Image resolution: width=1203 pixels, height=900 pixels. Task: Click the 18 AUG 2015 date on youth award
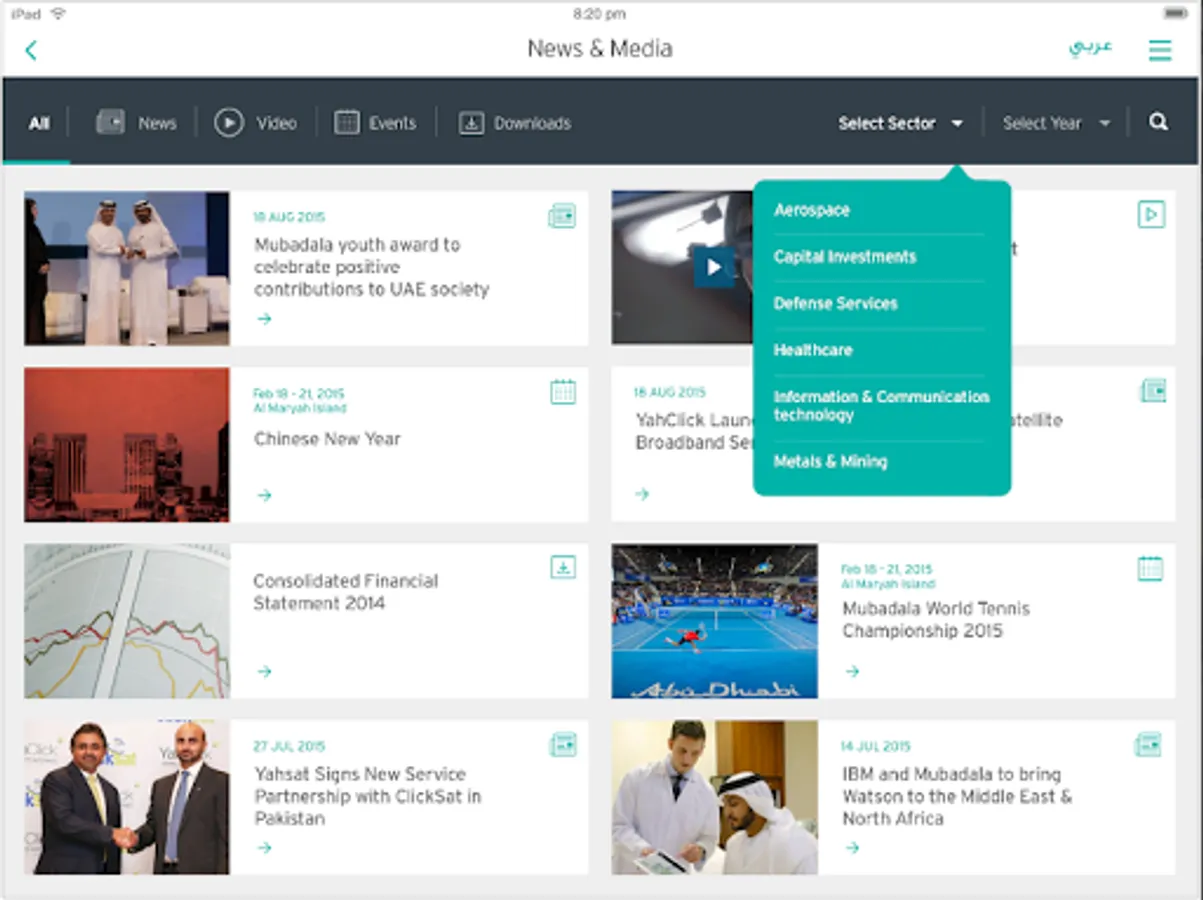pos(289,217)
